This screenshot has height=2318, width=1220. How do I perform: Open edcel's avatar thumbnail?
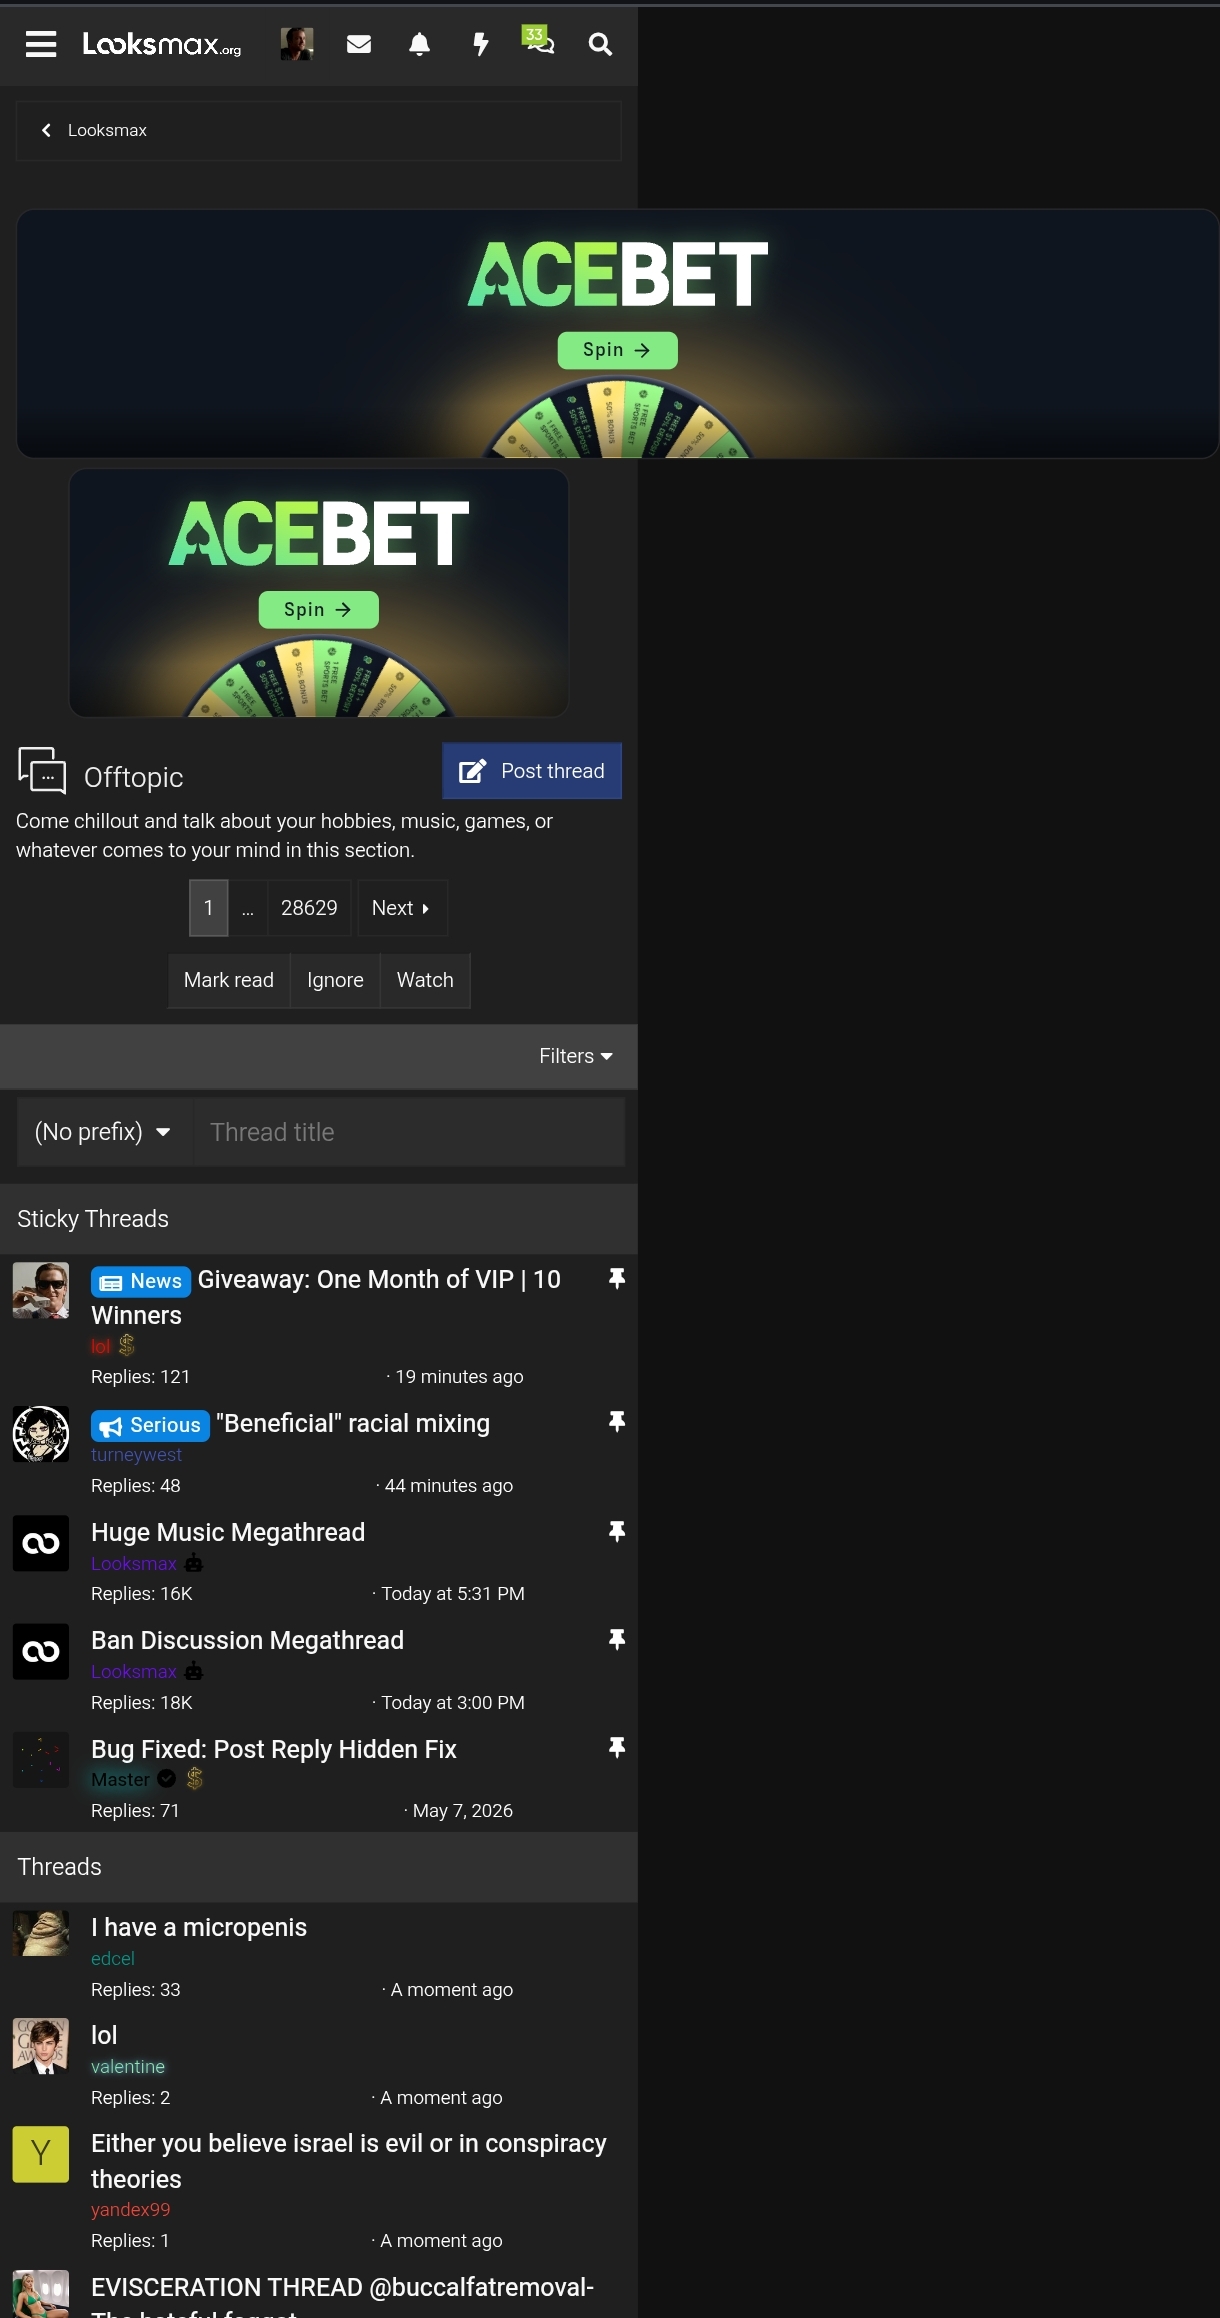click(x=41, y=1933)
